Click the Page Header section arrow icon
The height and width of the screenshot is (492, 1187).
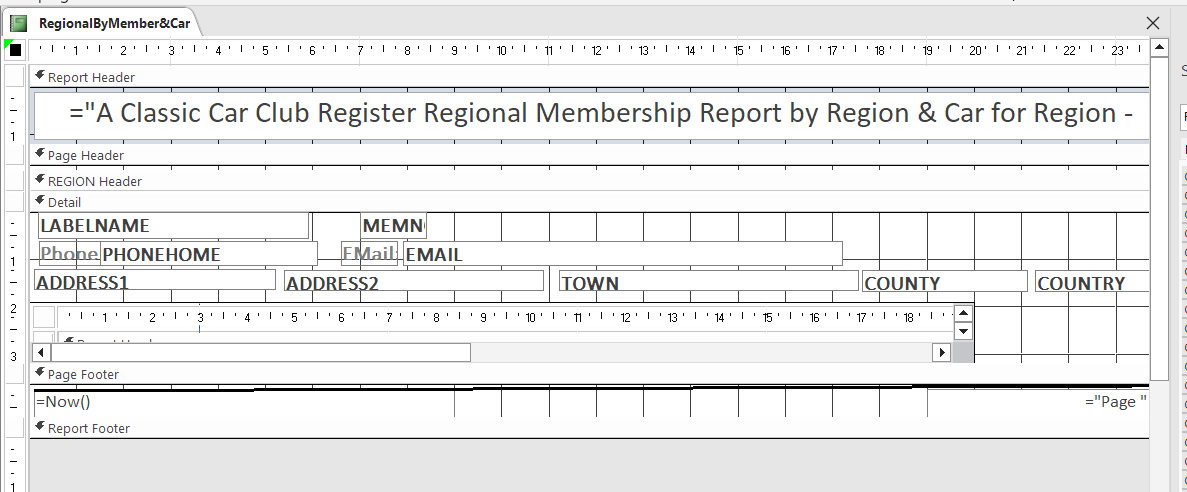tap(39, 154)
